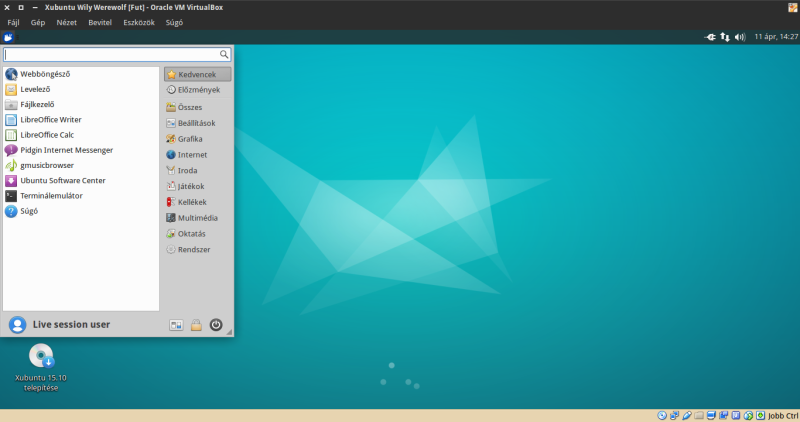Click the VirtualBox display status icon
Viewport: 800px width, 422px height.
pos(711,415)
